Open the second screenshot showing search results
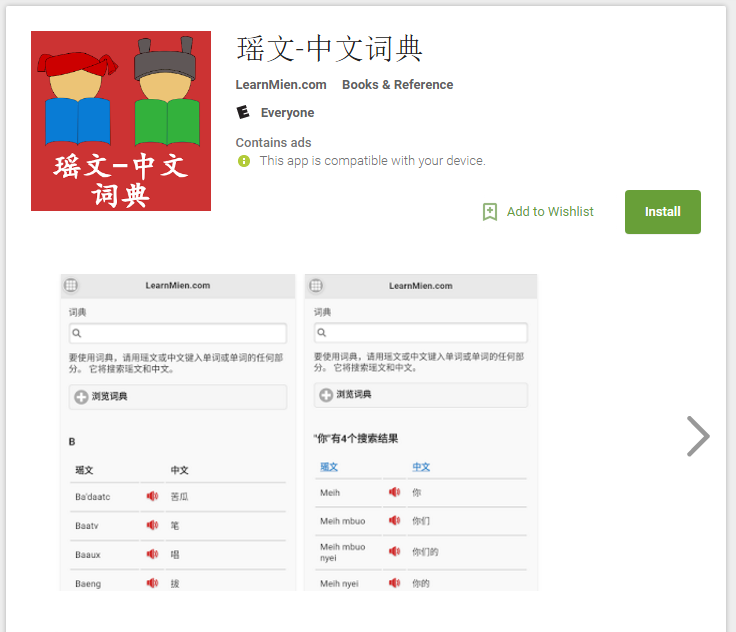 pyautogui.click(x=421, y=432)
